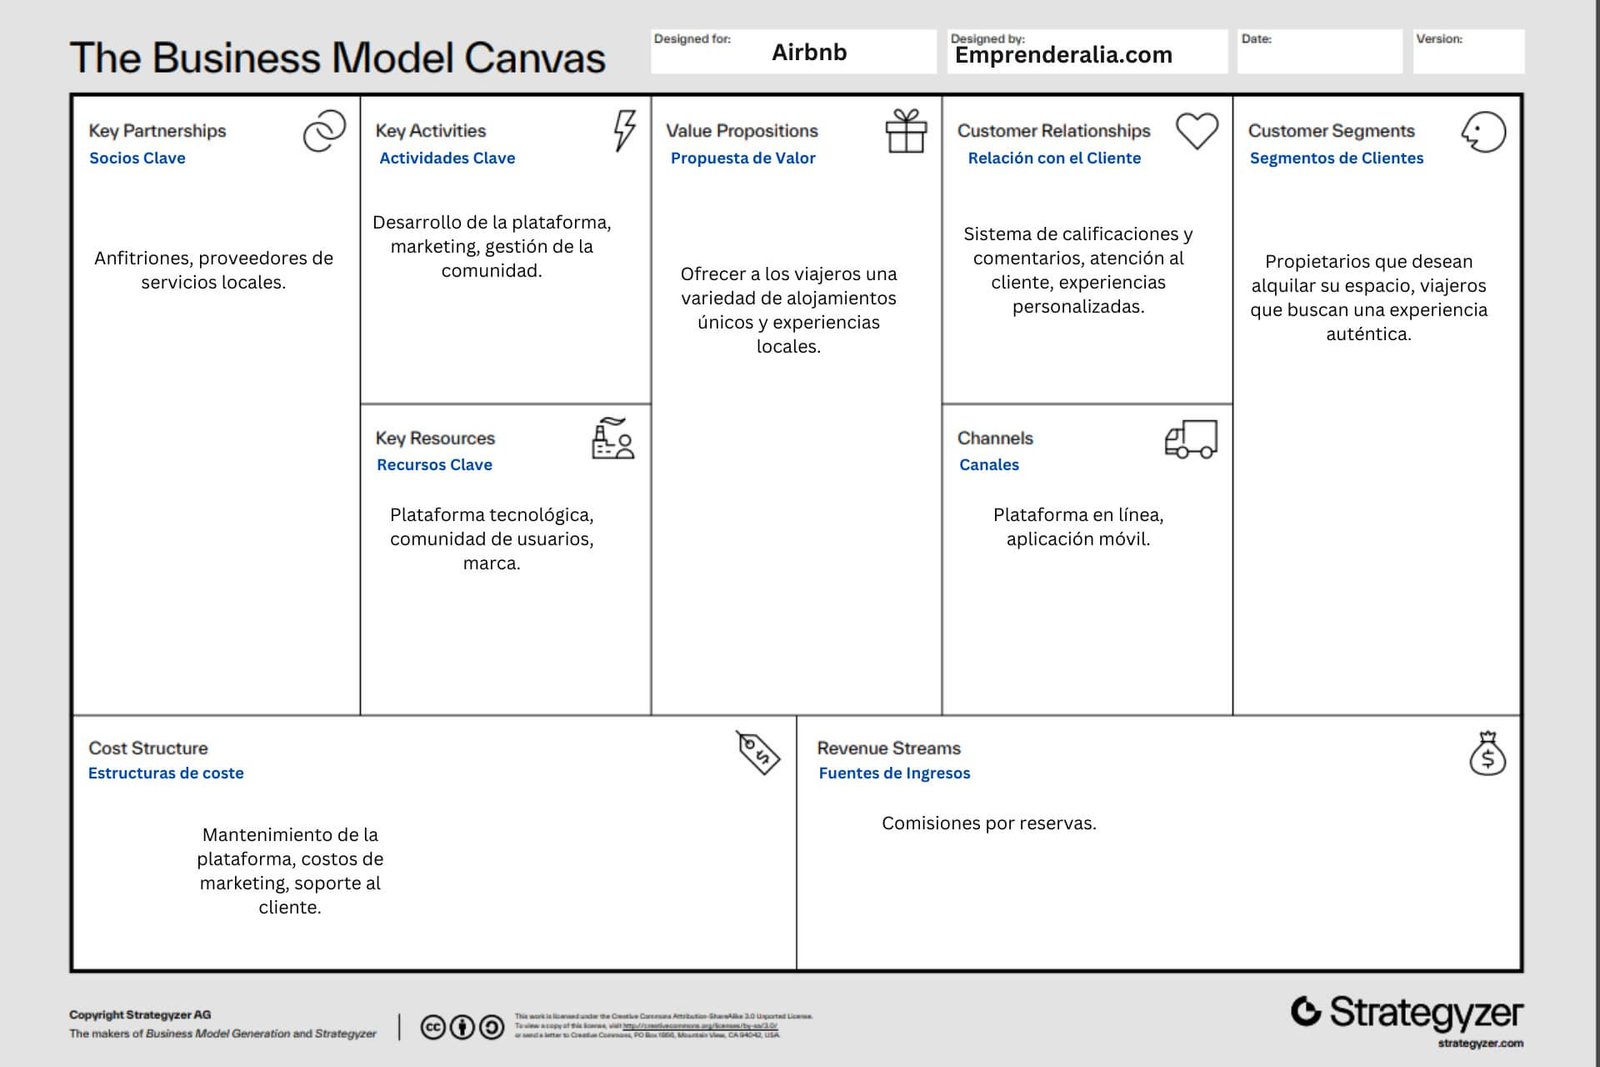1600x1067 pixels.
Task: Click the Copyright Strategyzer AG text
Action: 140,1014
